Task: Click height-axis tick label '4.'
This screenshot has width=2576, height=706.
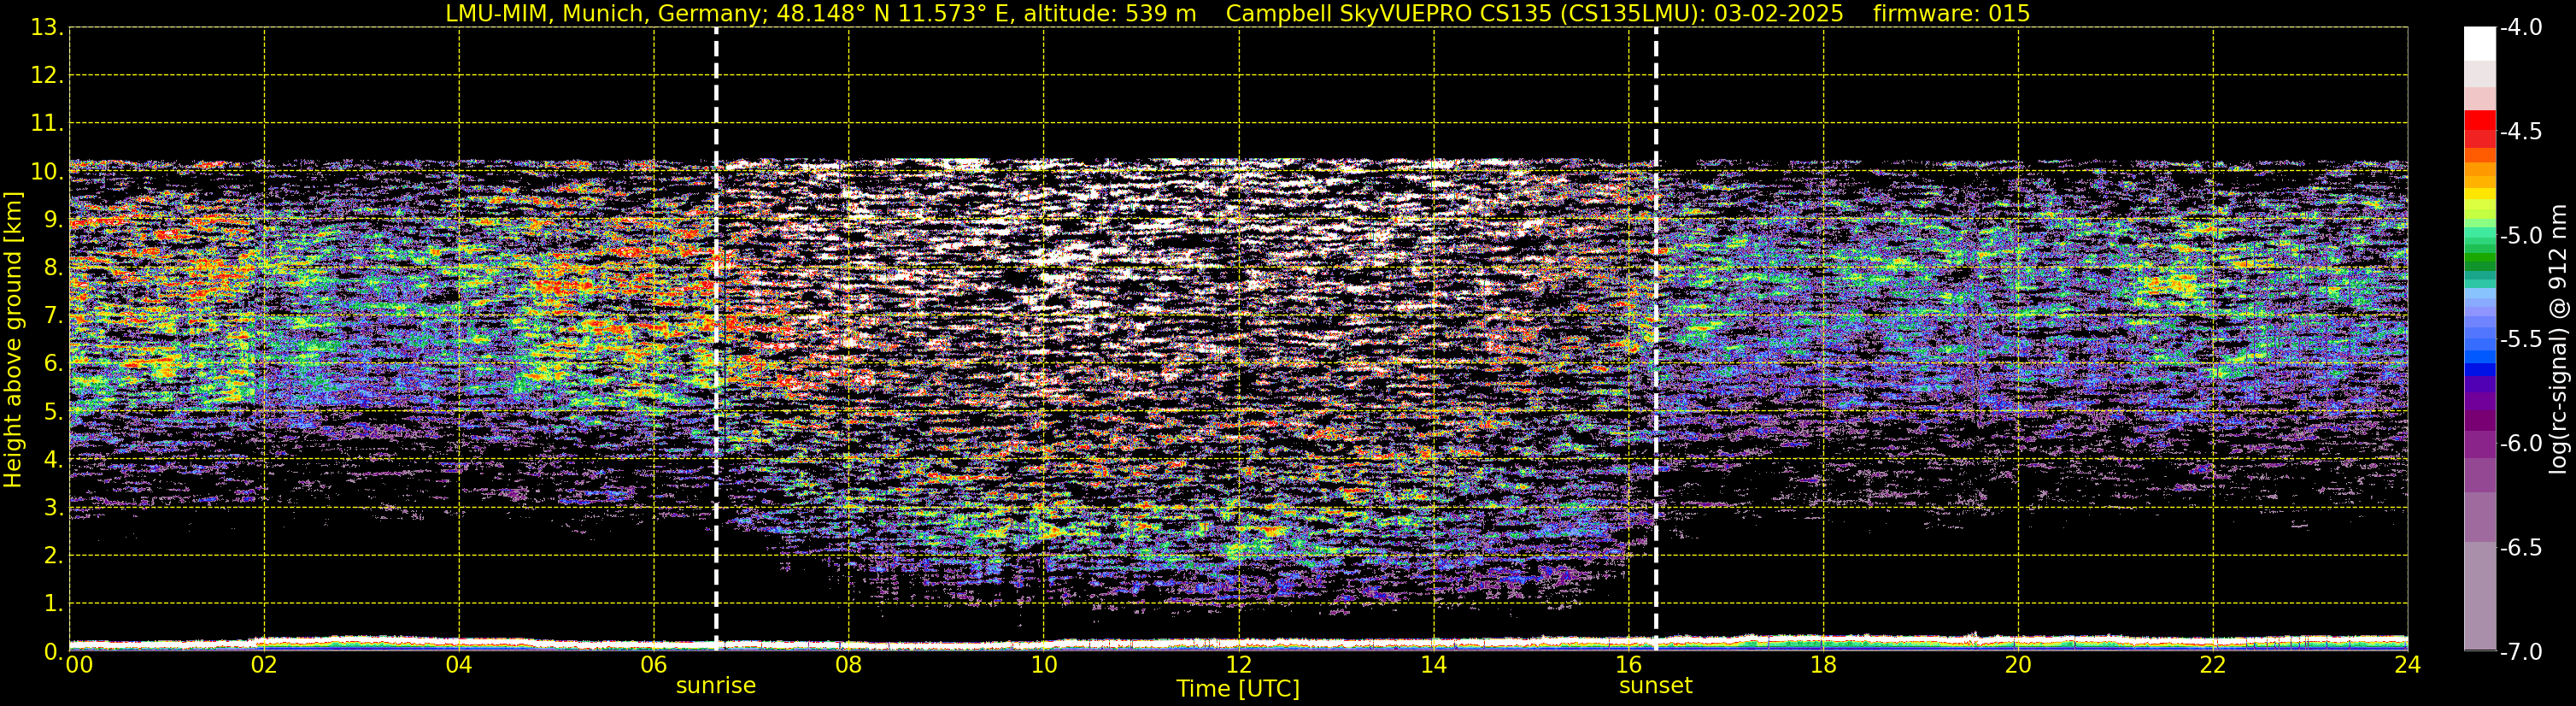Action: coord(53,459)
